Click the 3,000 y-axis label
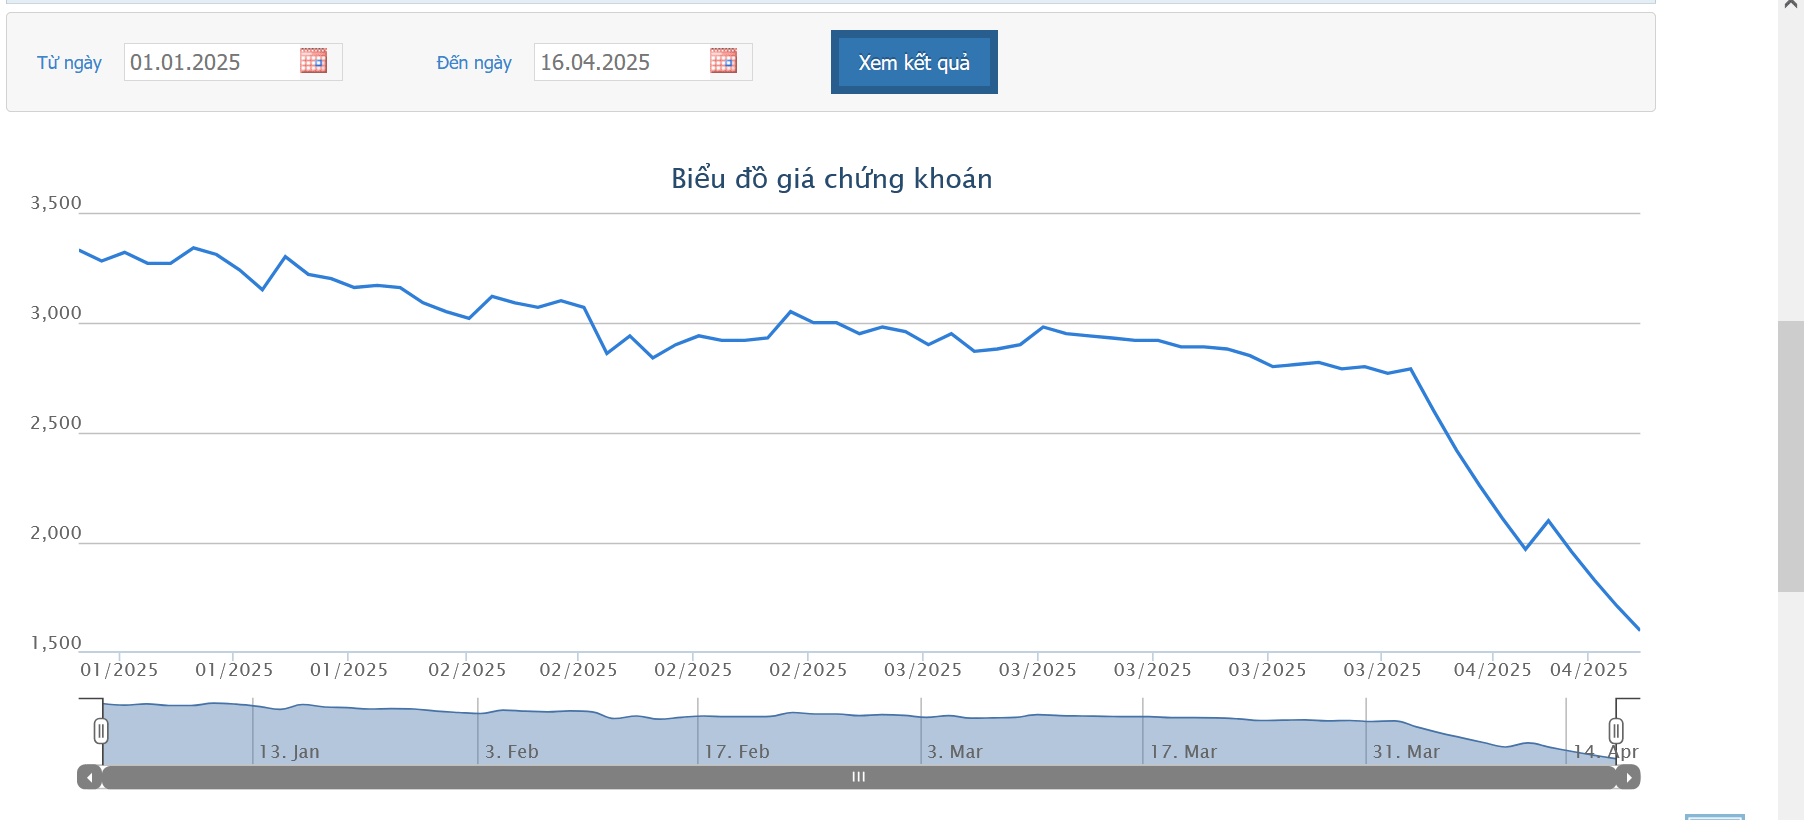Screen dimensions: 1804x820 (x=56, y=313)
